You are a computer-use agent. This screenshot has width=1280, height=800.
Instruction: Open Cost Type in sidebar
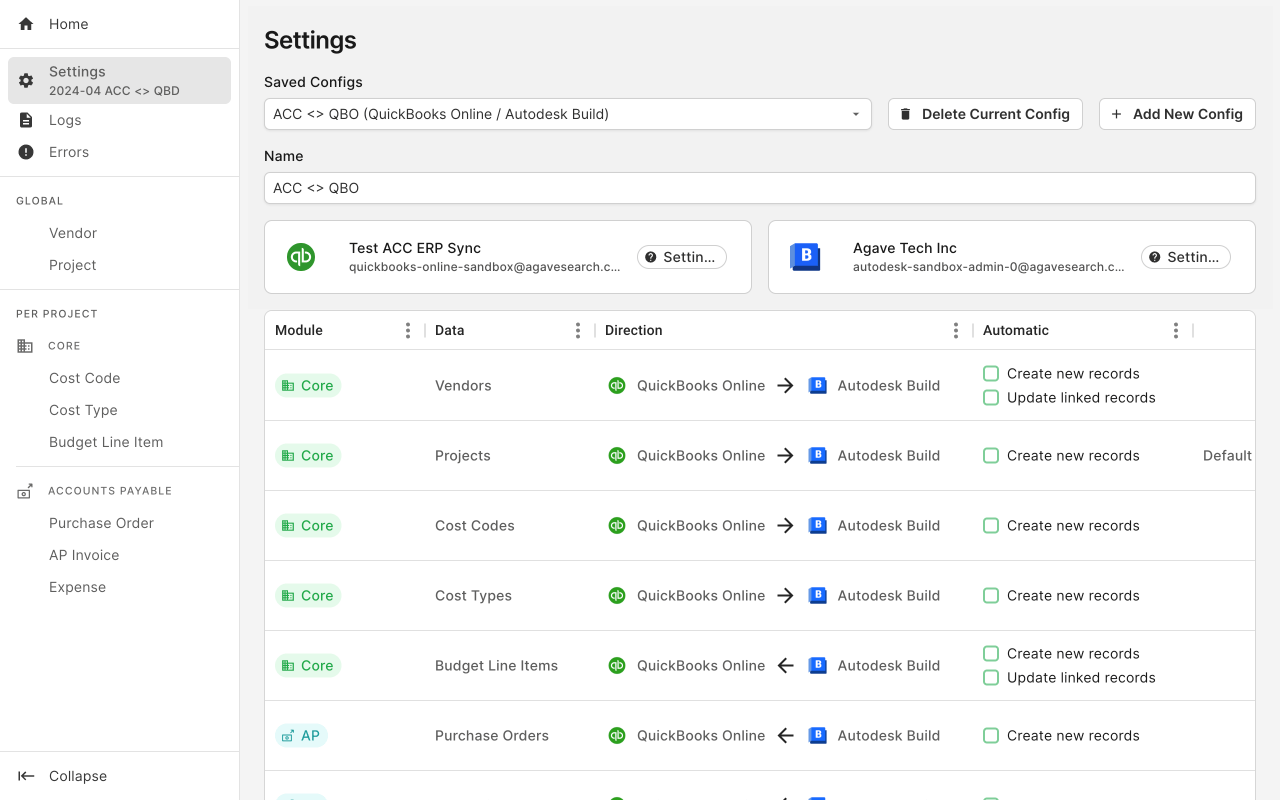[83, 410]
